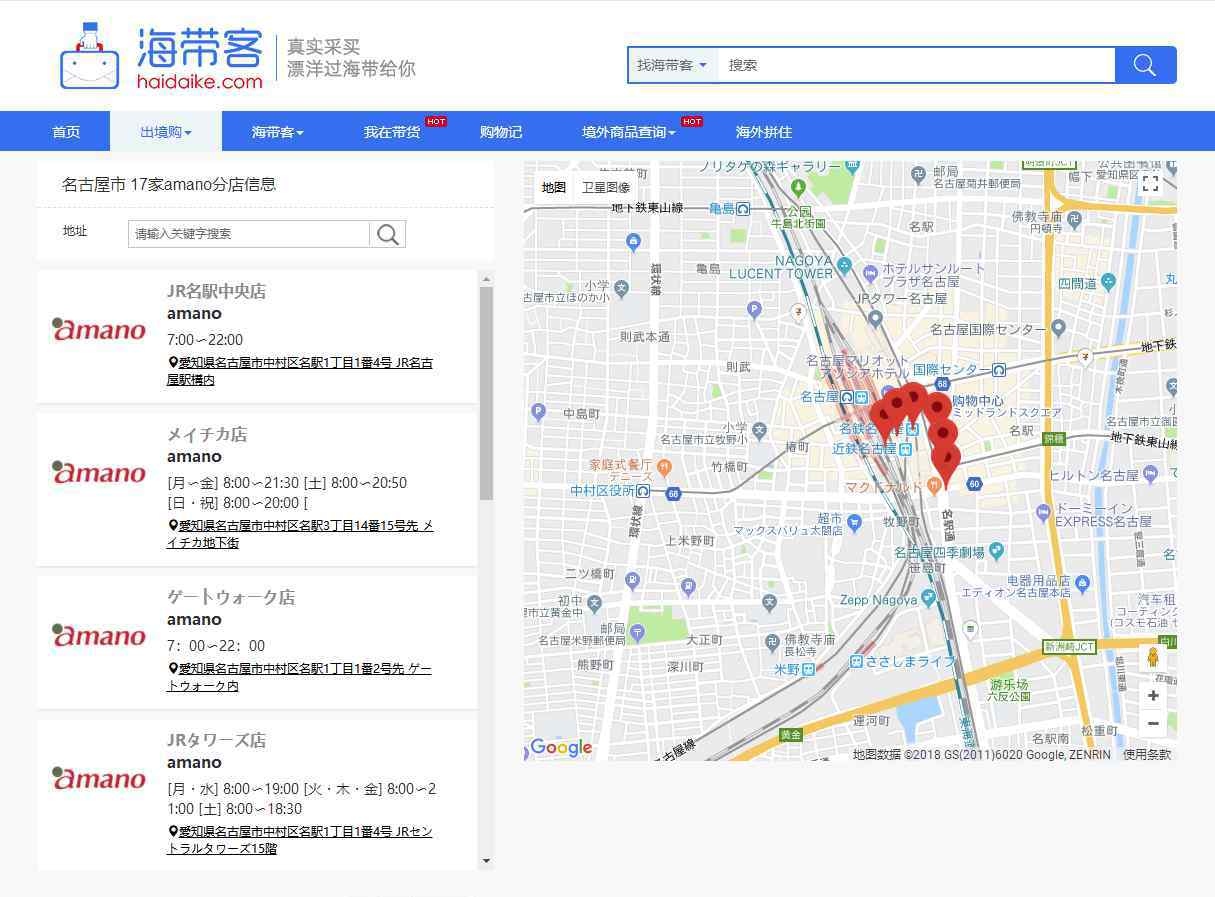The image size is (1215, 897).
Task: Click the scrollbar down arrow of store list
Action: [x=486, y=861]
